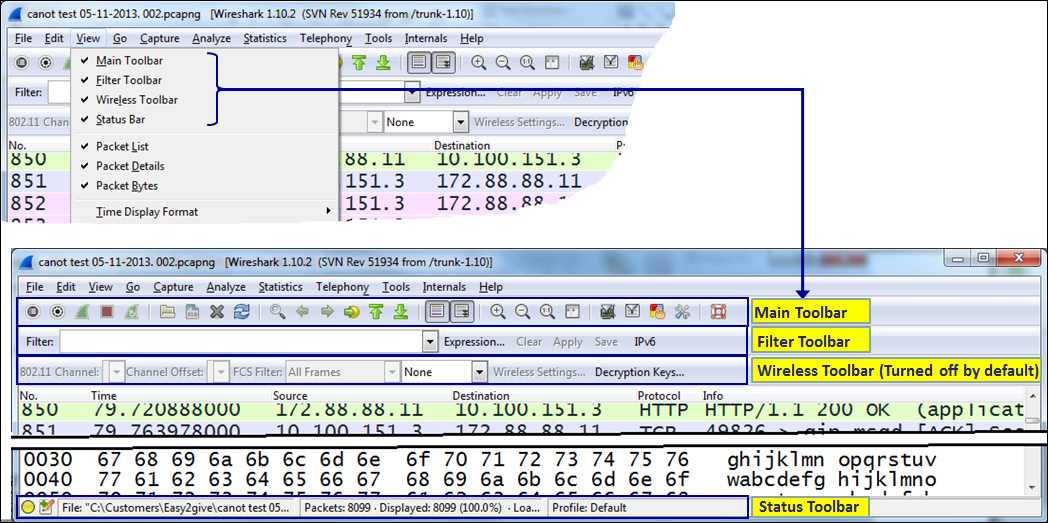Go forward in packet history, lower window
The image size is (1048, 523).
pos(327,311)
